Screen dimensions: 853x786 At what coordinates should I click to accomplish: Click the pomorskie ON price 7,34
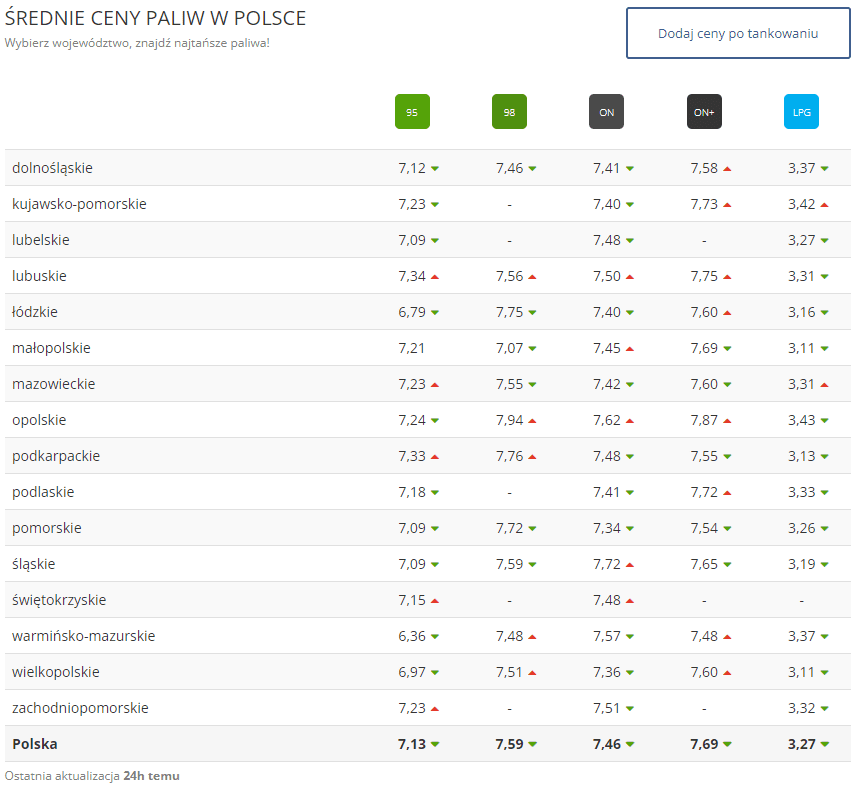coord(606,528)
